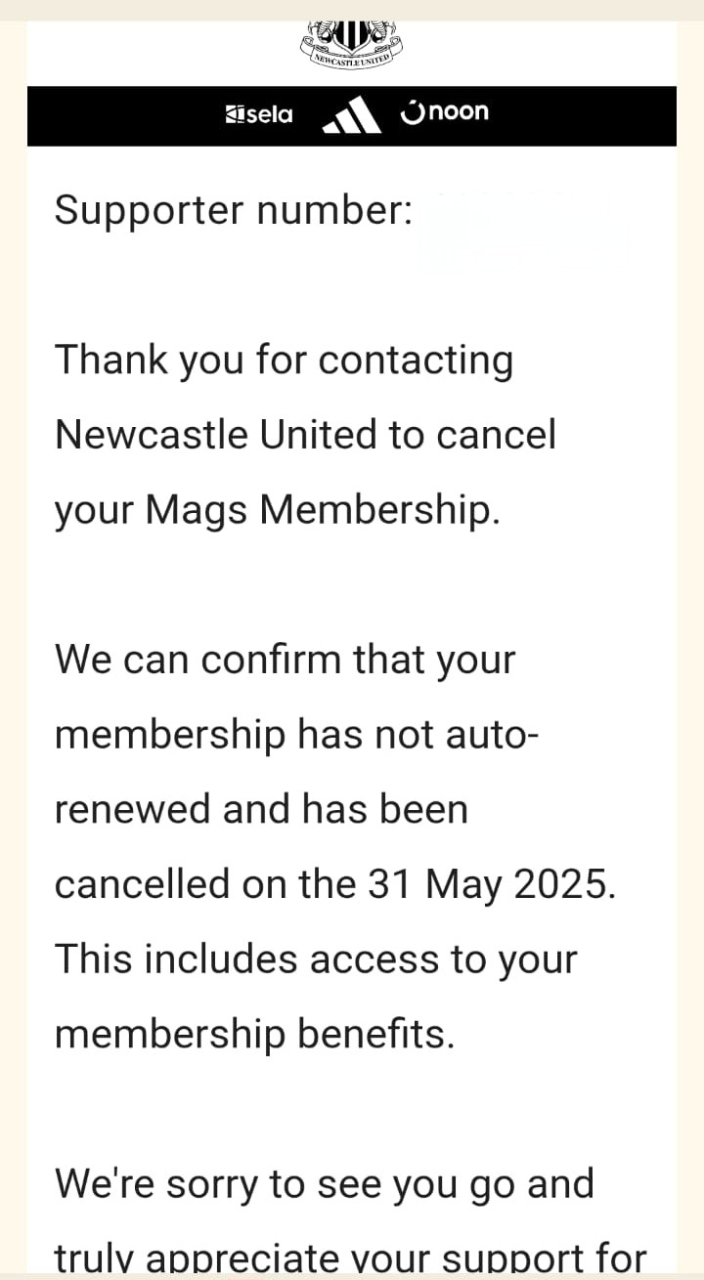The image size is (704, 1280).
Task: Tap the 'truly appreciate your support for' line
Action: pos(350,1260)
